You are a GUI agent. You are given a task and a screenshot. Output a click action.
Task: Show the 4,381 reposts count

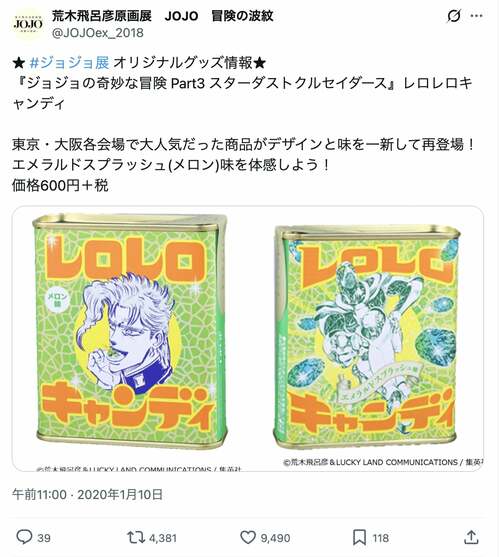[x=163, y=538]
